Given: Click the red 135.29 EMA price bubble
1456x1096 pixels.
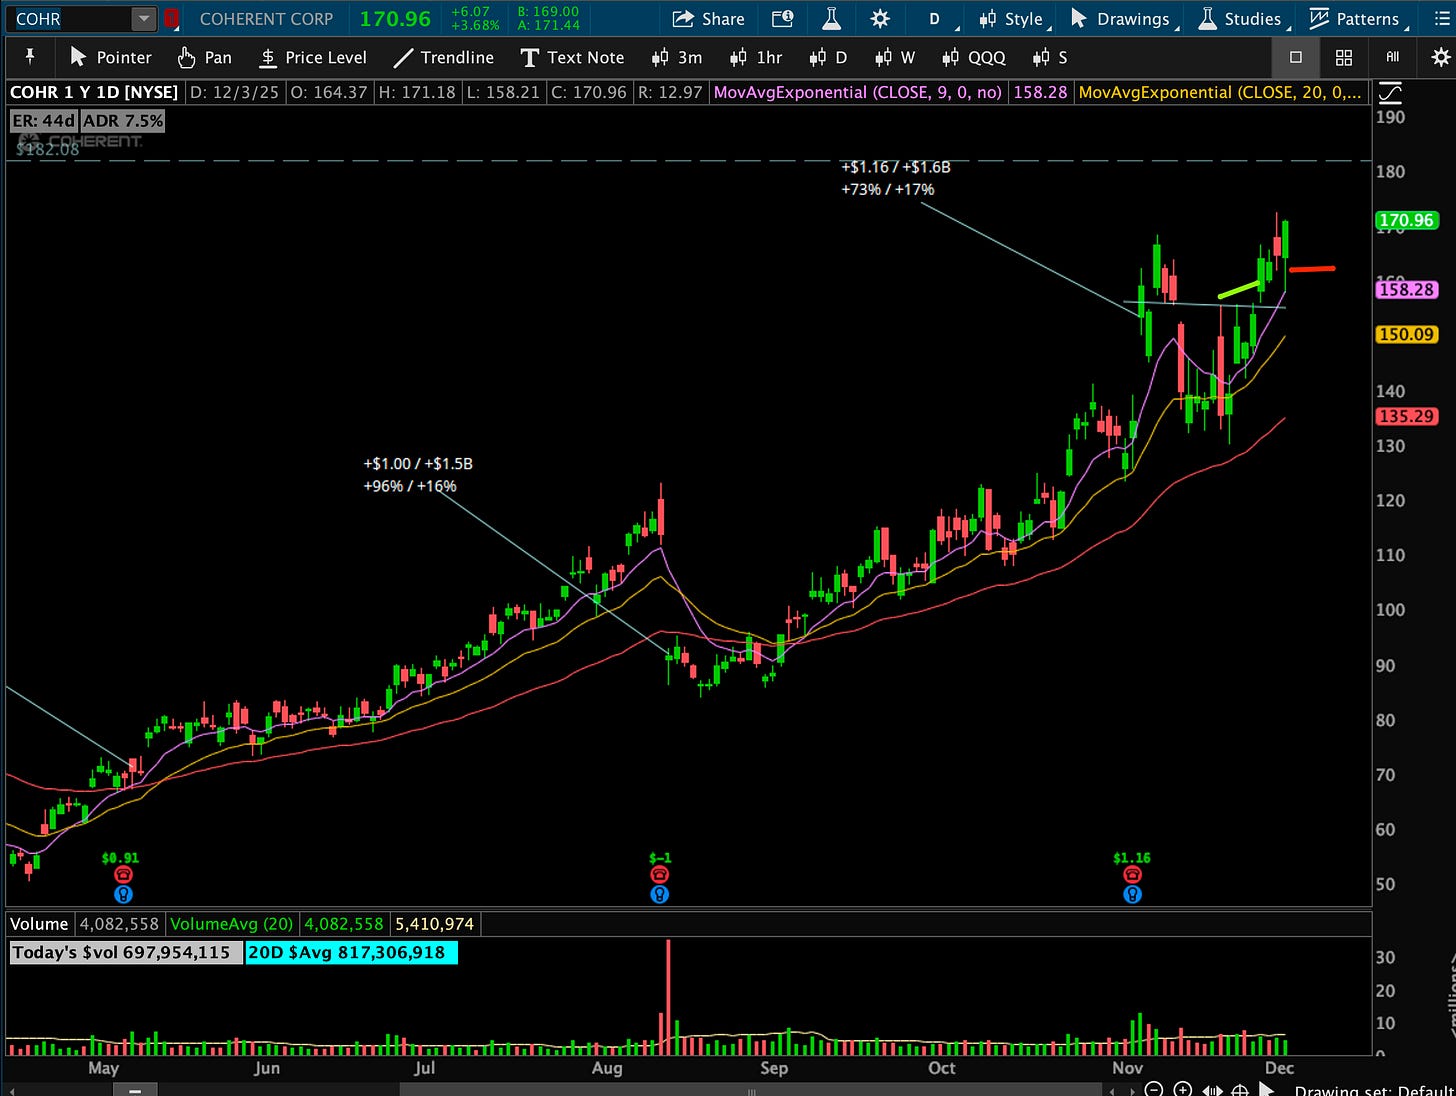Looking at the screenshot, I should (x=1406, y=416).
